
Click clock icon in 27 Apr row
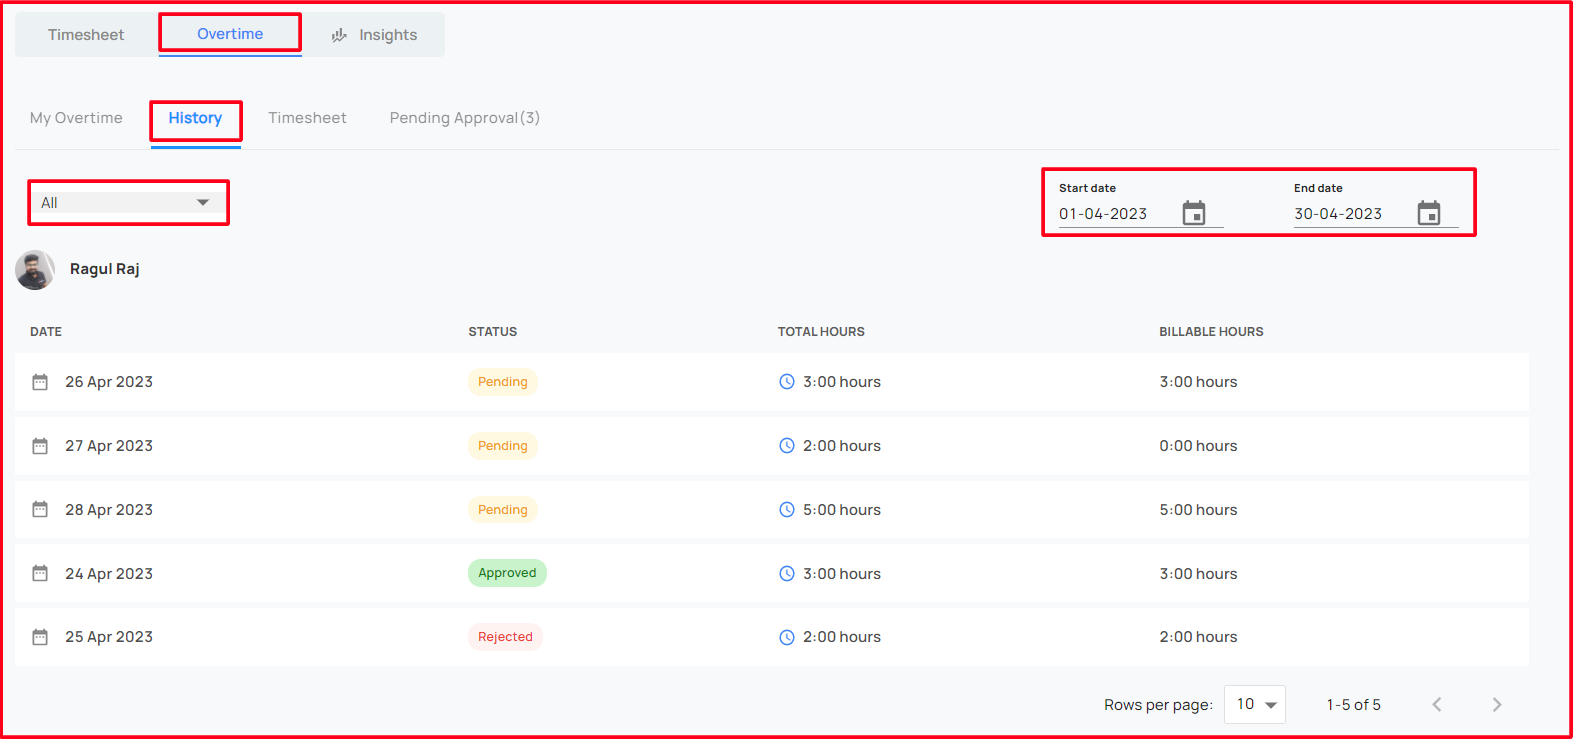pyautogui.click(x=787, y=446)
